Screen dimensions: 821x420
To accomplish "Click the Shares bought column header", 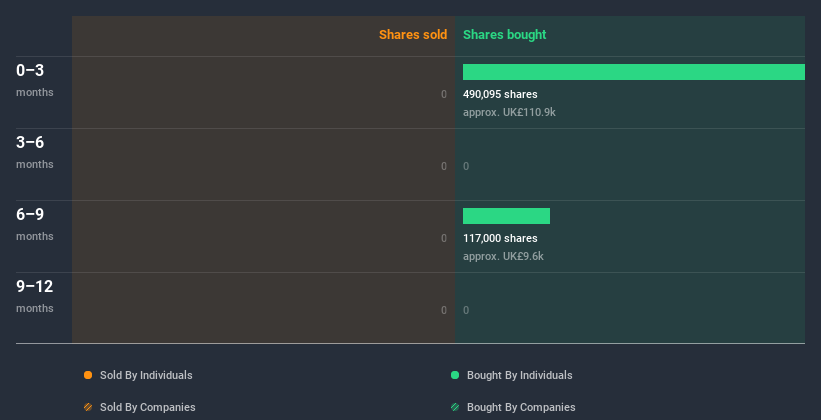I will (504, 35).
